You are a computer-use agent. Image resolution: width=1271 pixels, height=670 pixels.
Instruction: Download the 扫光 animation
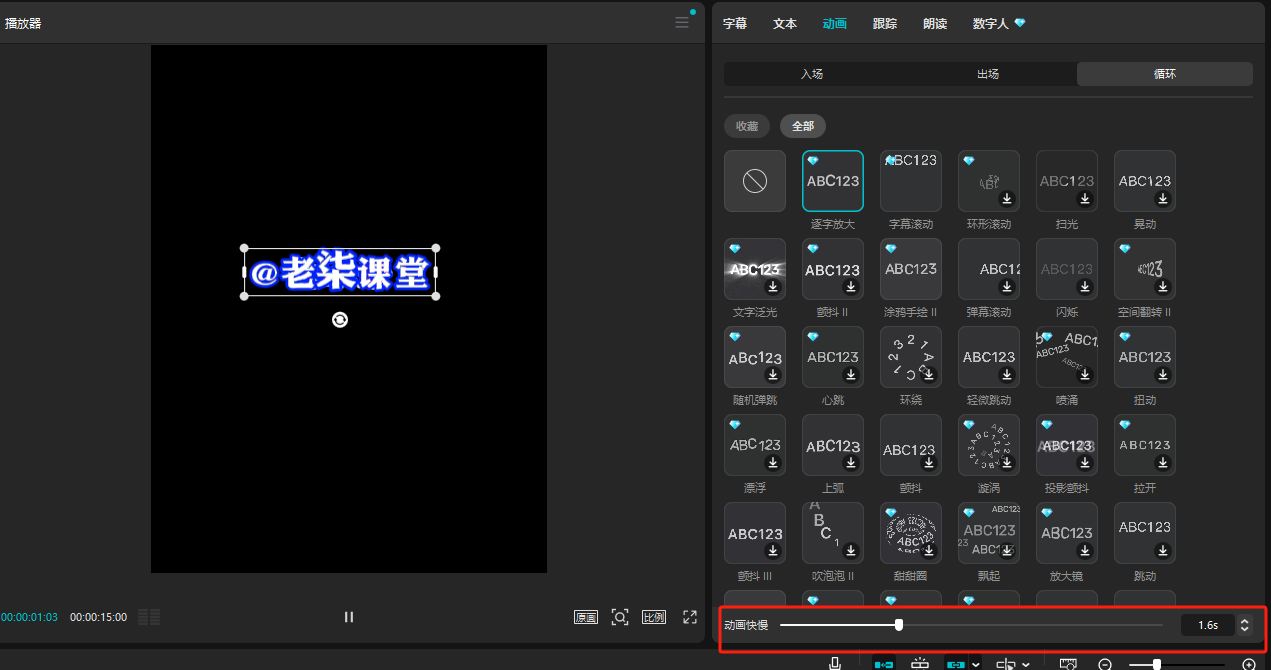pyautogui.click(x=1085, y=199)
